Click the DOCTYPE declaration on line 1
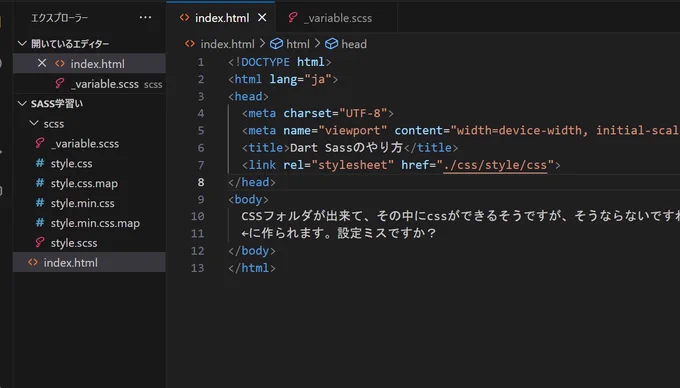The width and height of the screenshot is (680, 388). (x=279, y=62)
